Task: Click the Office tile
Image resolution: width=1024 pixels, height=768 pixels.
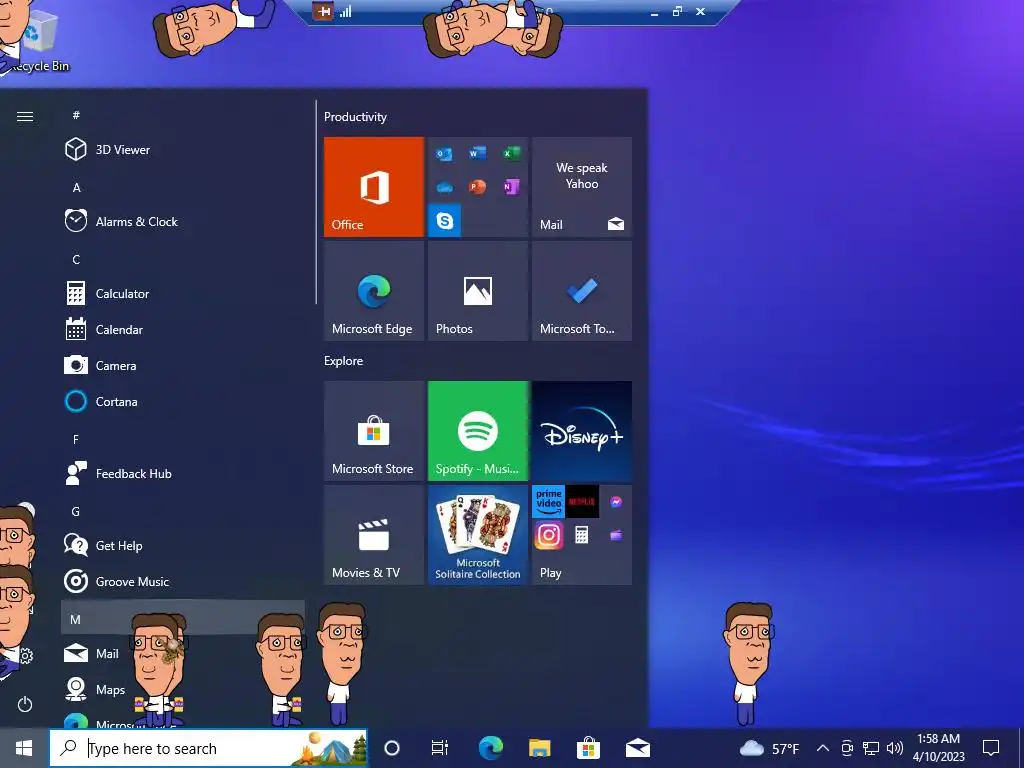Action: pos(374,187)
